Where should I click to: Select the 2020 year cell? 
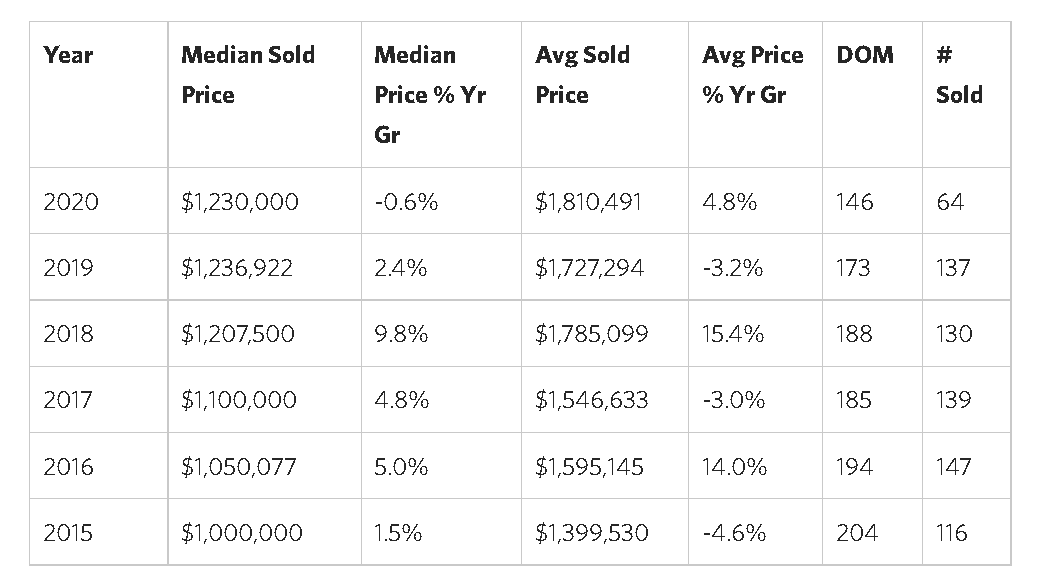point(71,201)
